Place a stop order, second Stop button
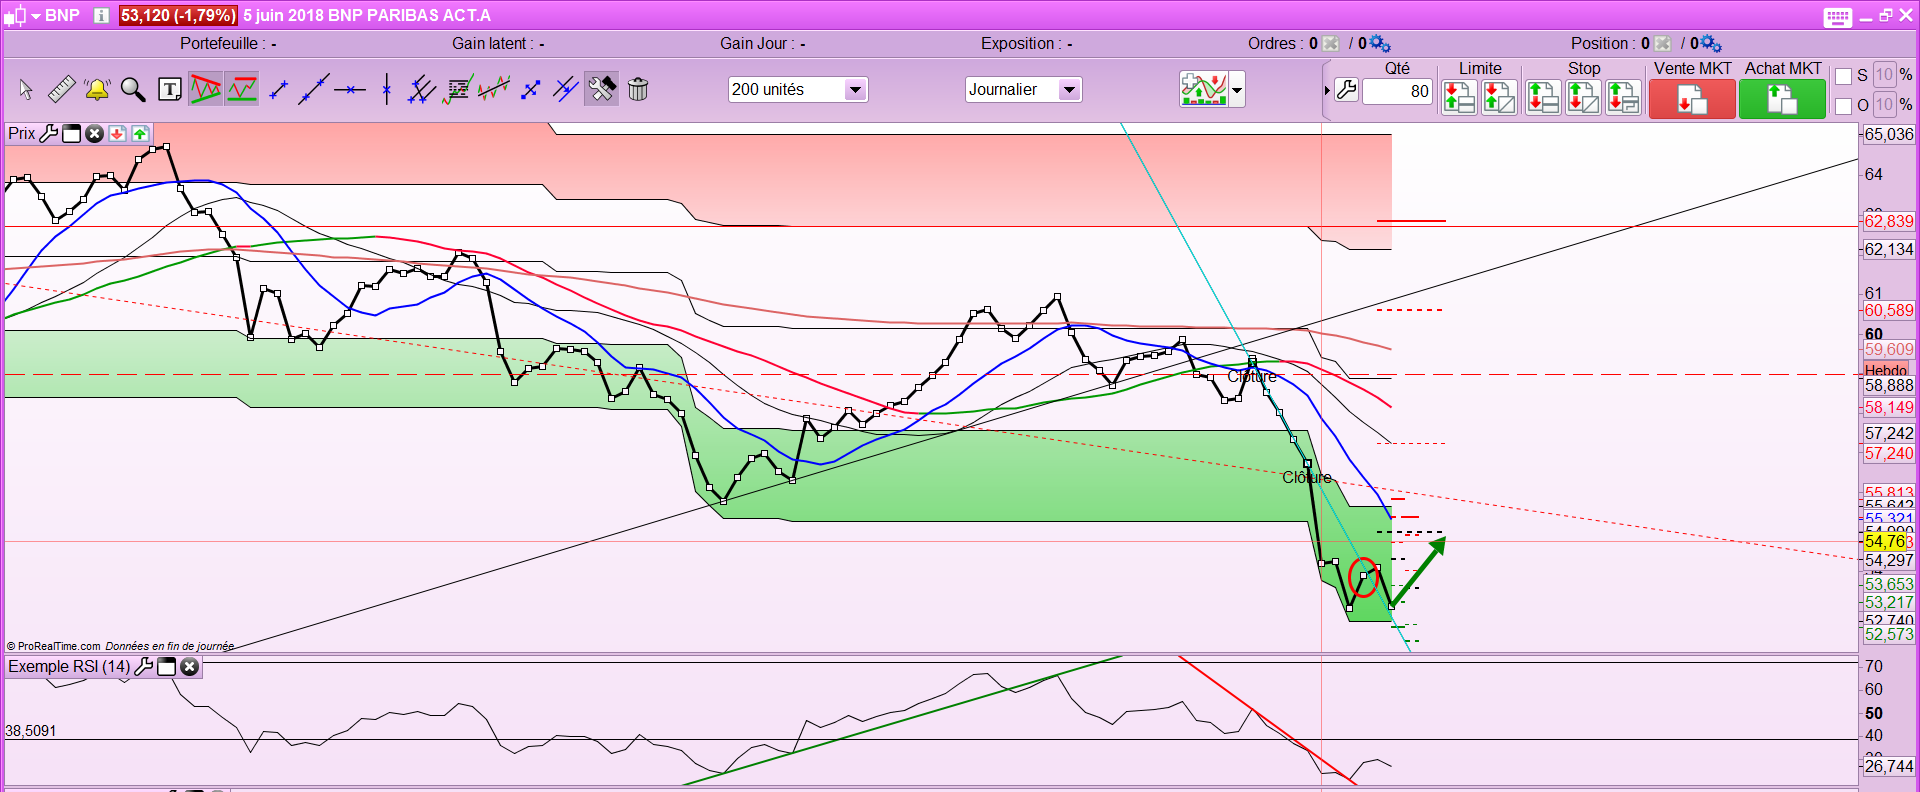 [x=1583, y=98]
